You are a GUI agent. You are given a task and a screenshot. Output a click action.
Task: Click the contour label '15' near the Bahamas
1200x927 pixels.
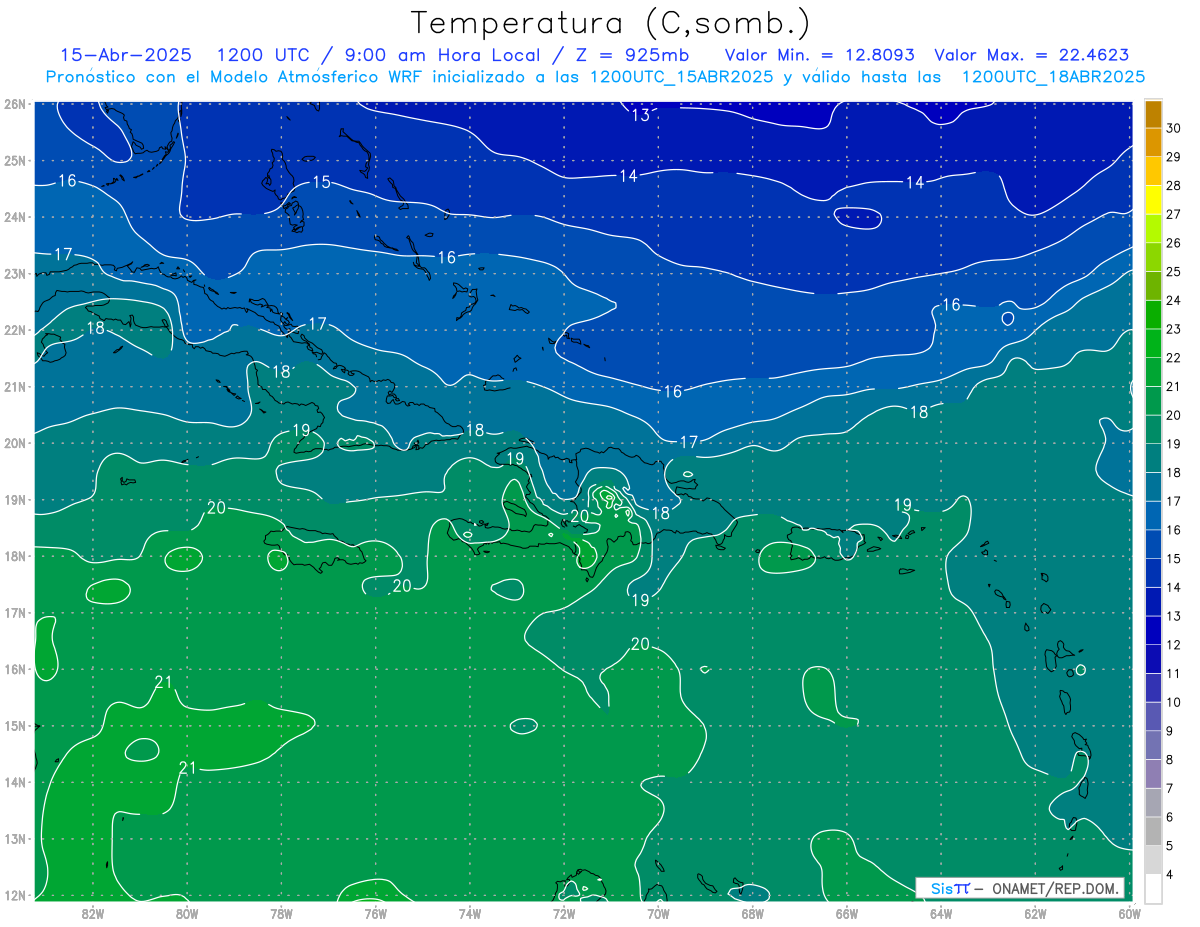tap(321, 182)
